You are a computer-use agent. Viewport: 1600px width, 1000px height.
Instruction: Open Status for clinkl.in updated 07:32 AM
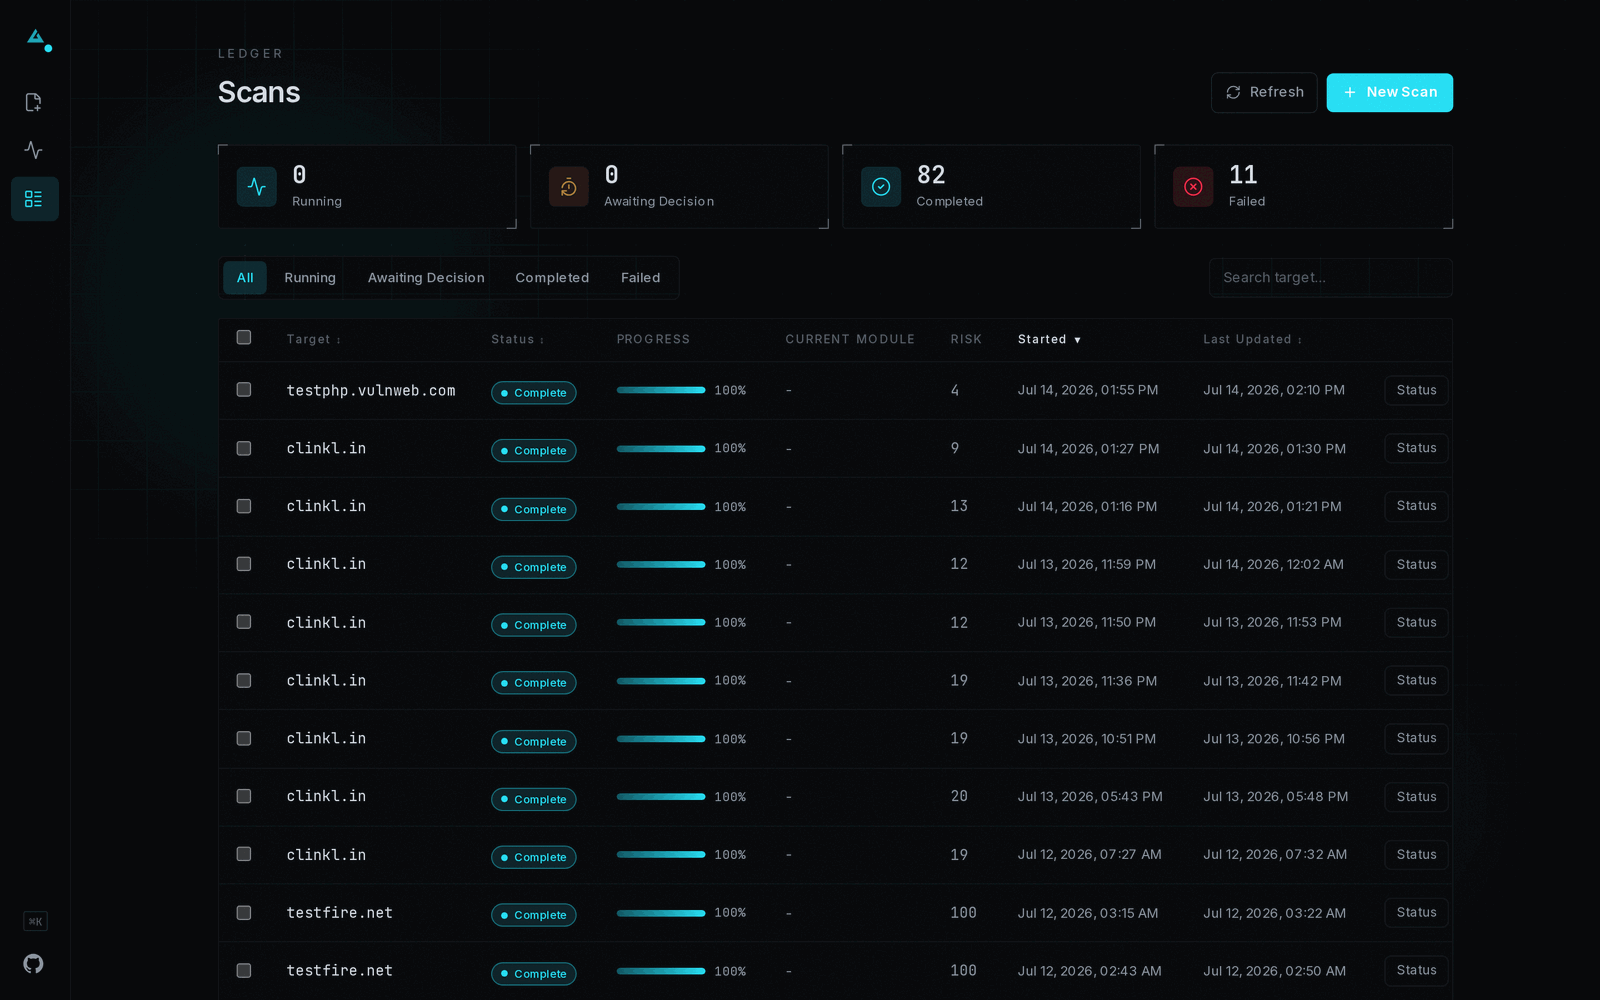point(1416,854)
